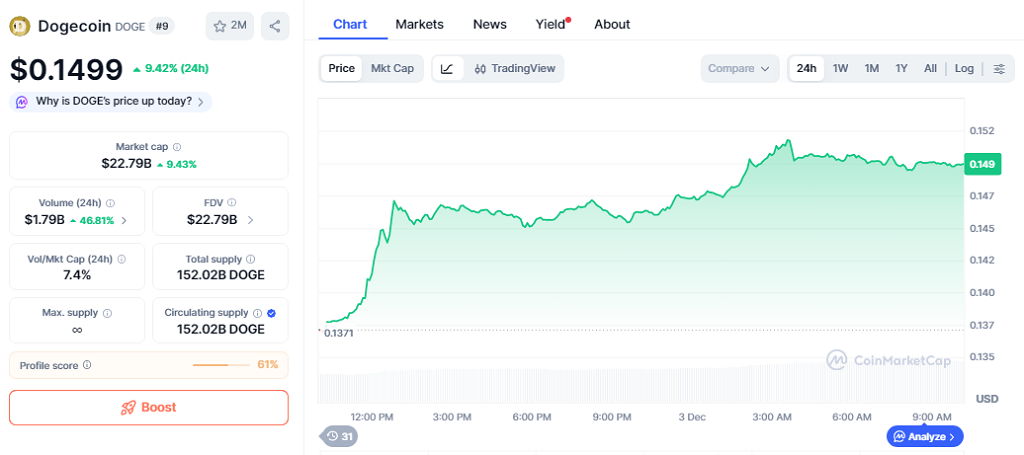
Task: Open FDV info icon
Action: (232, 203)
